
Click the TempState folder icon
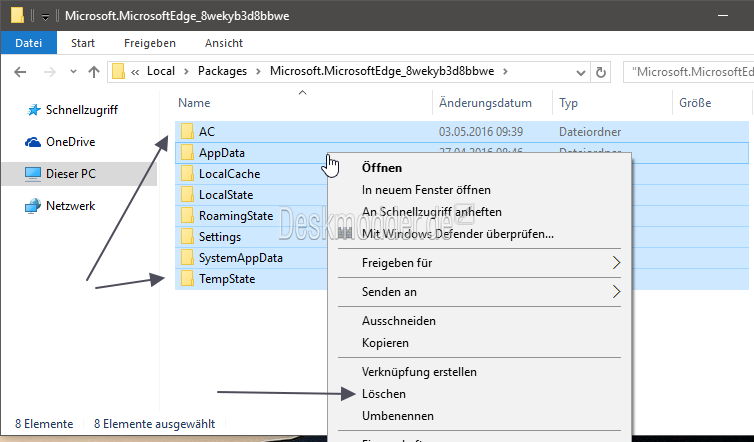(187, 278)
